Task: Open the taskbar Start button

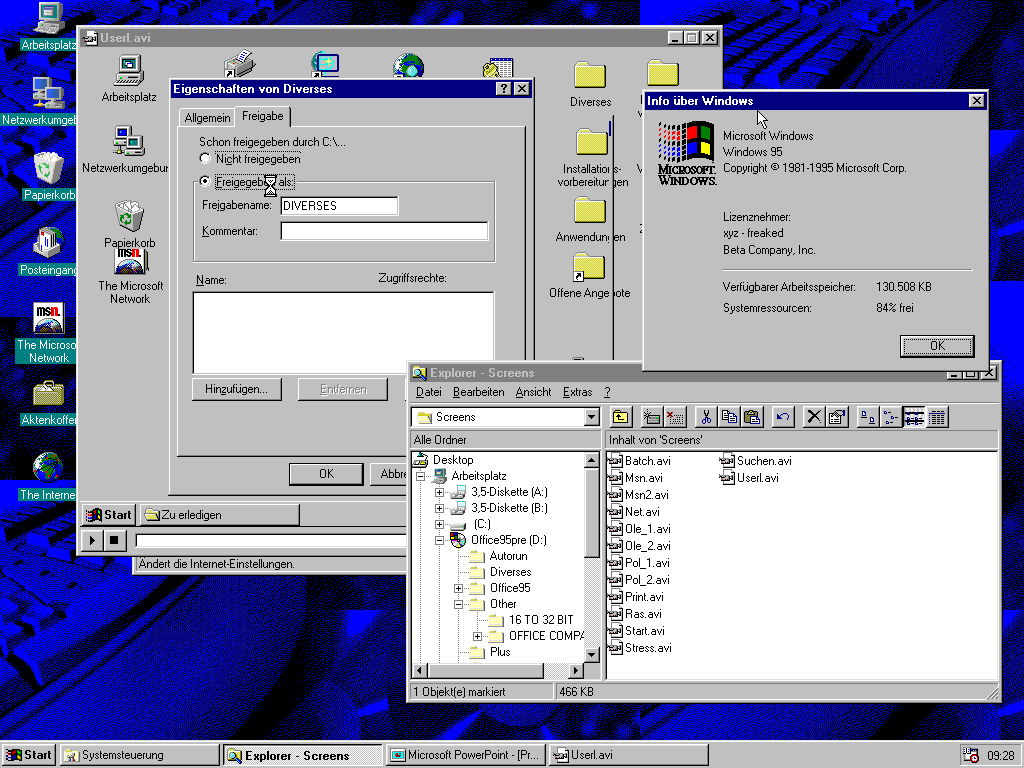Action: tap(29, 755)
